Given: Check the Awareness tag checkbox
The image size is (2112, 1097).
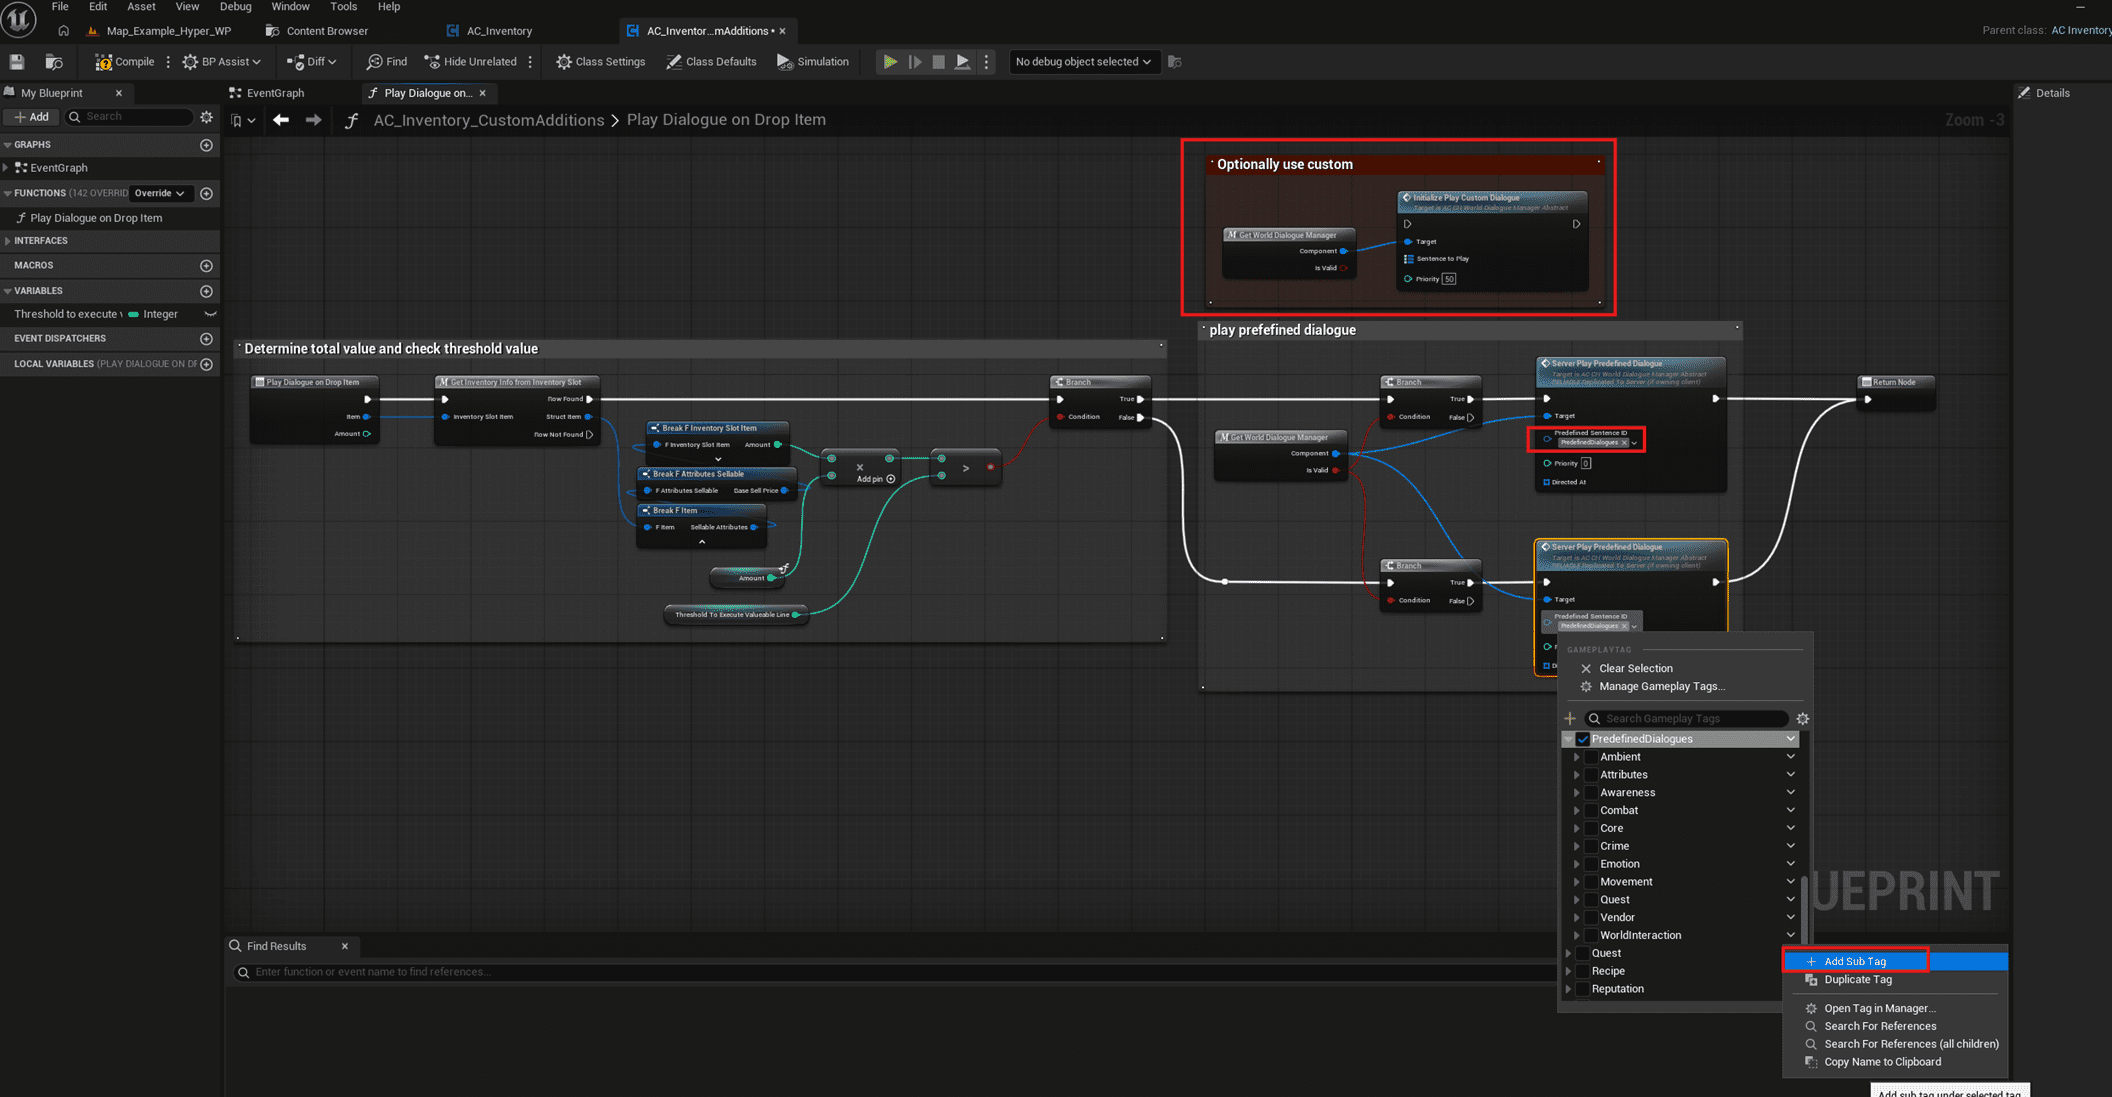Looking at the screenshot, I should pyautogui.click(x=1591, y=793).
